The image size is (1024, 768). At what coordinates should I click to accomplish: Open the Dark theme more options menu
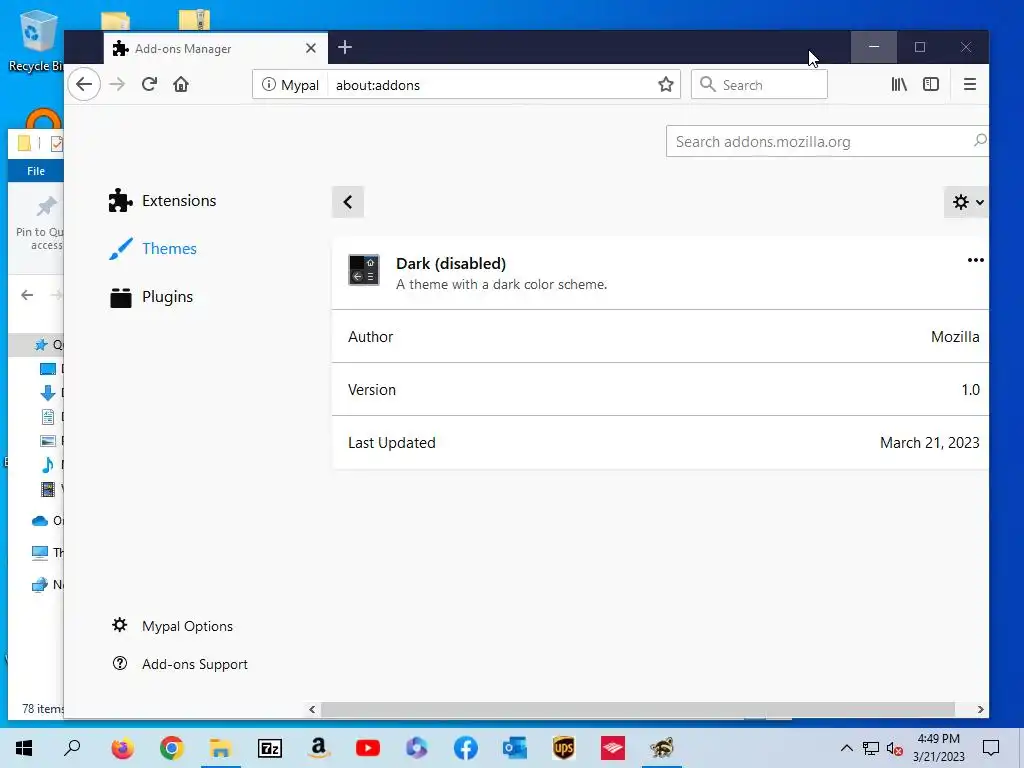[x=976, y=260]
